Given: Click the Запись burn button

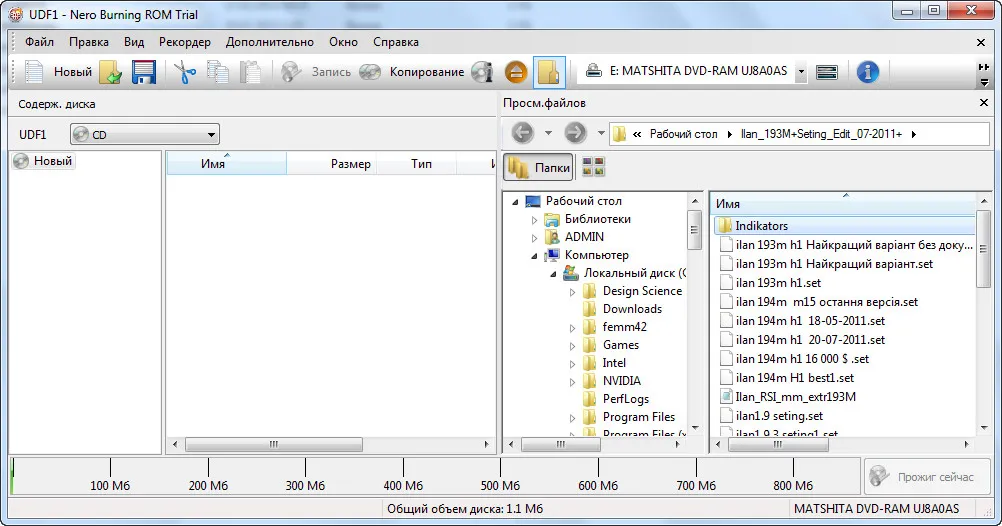Looking at the screenshot, I should tap(316, 72).
